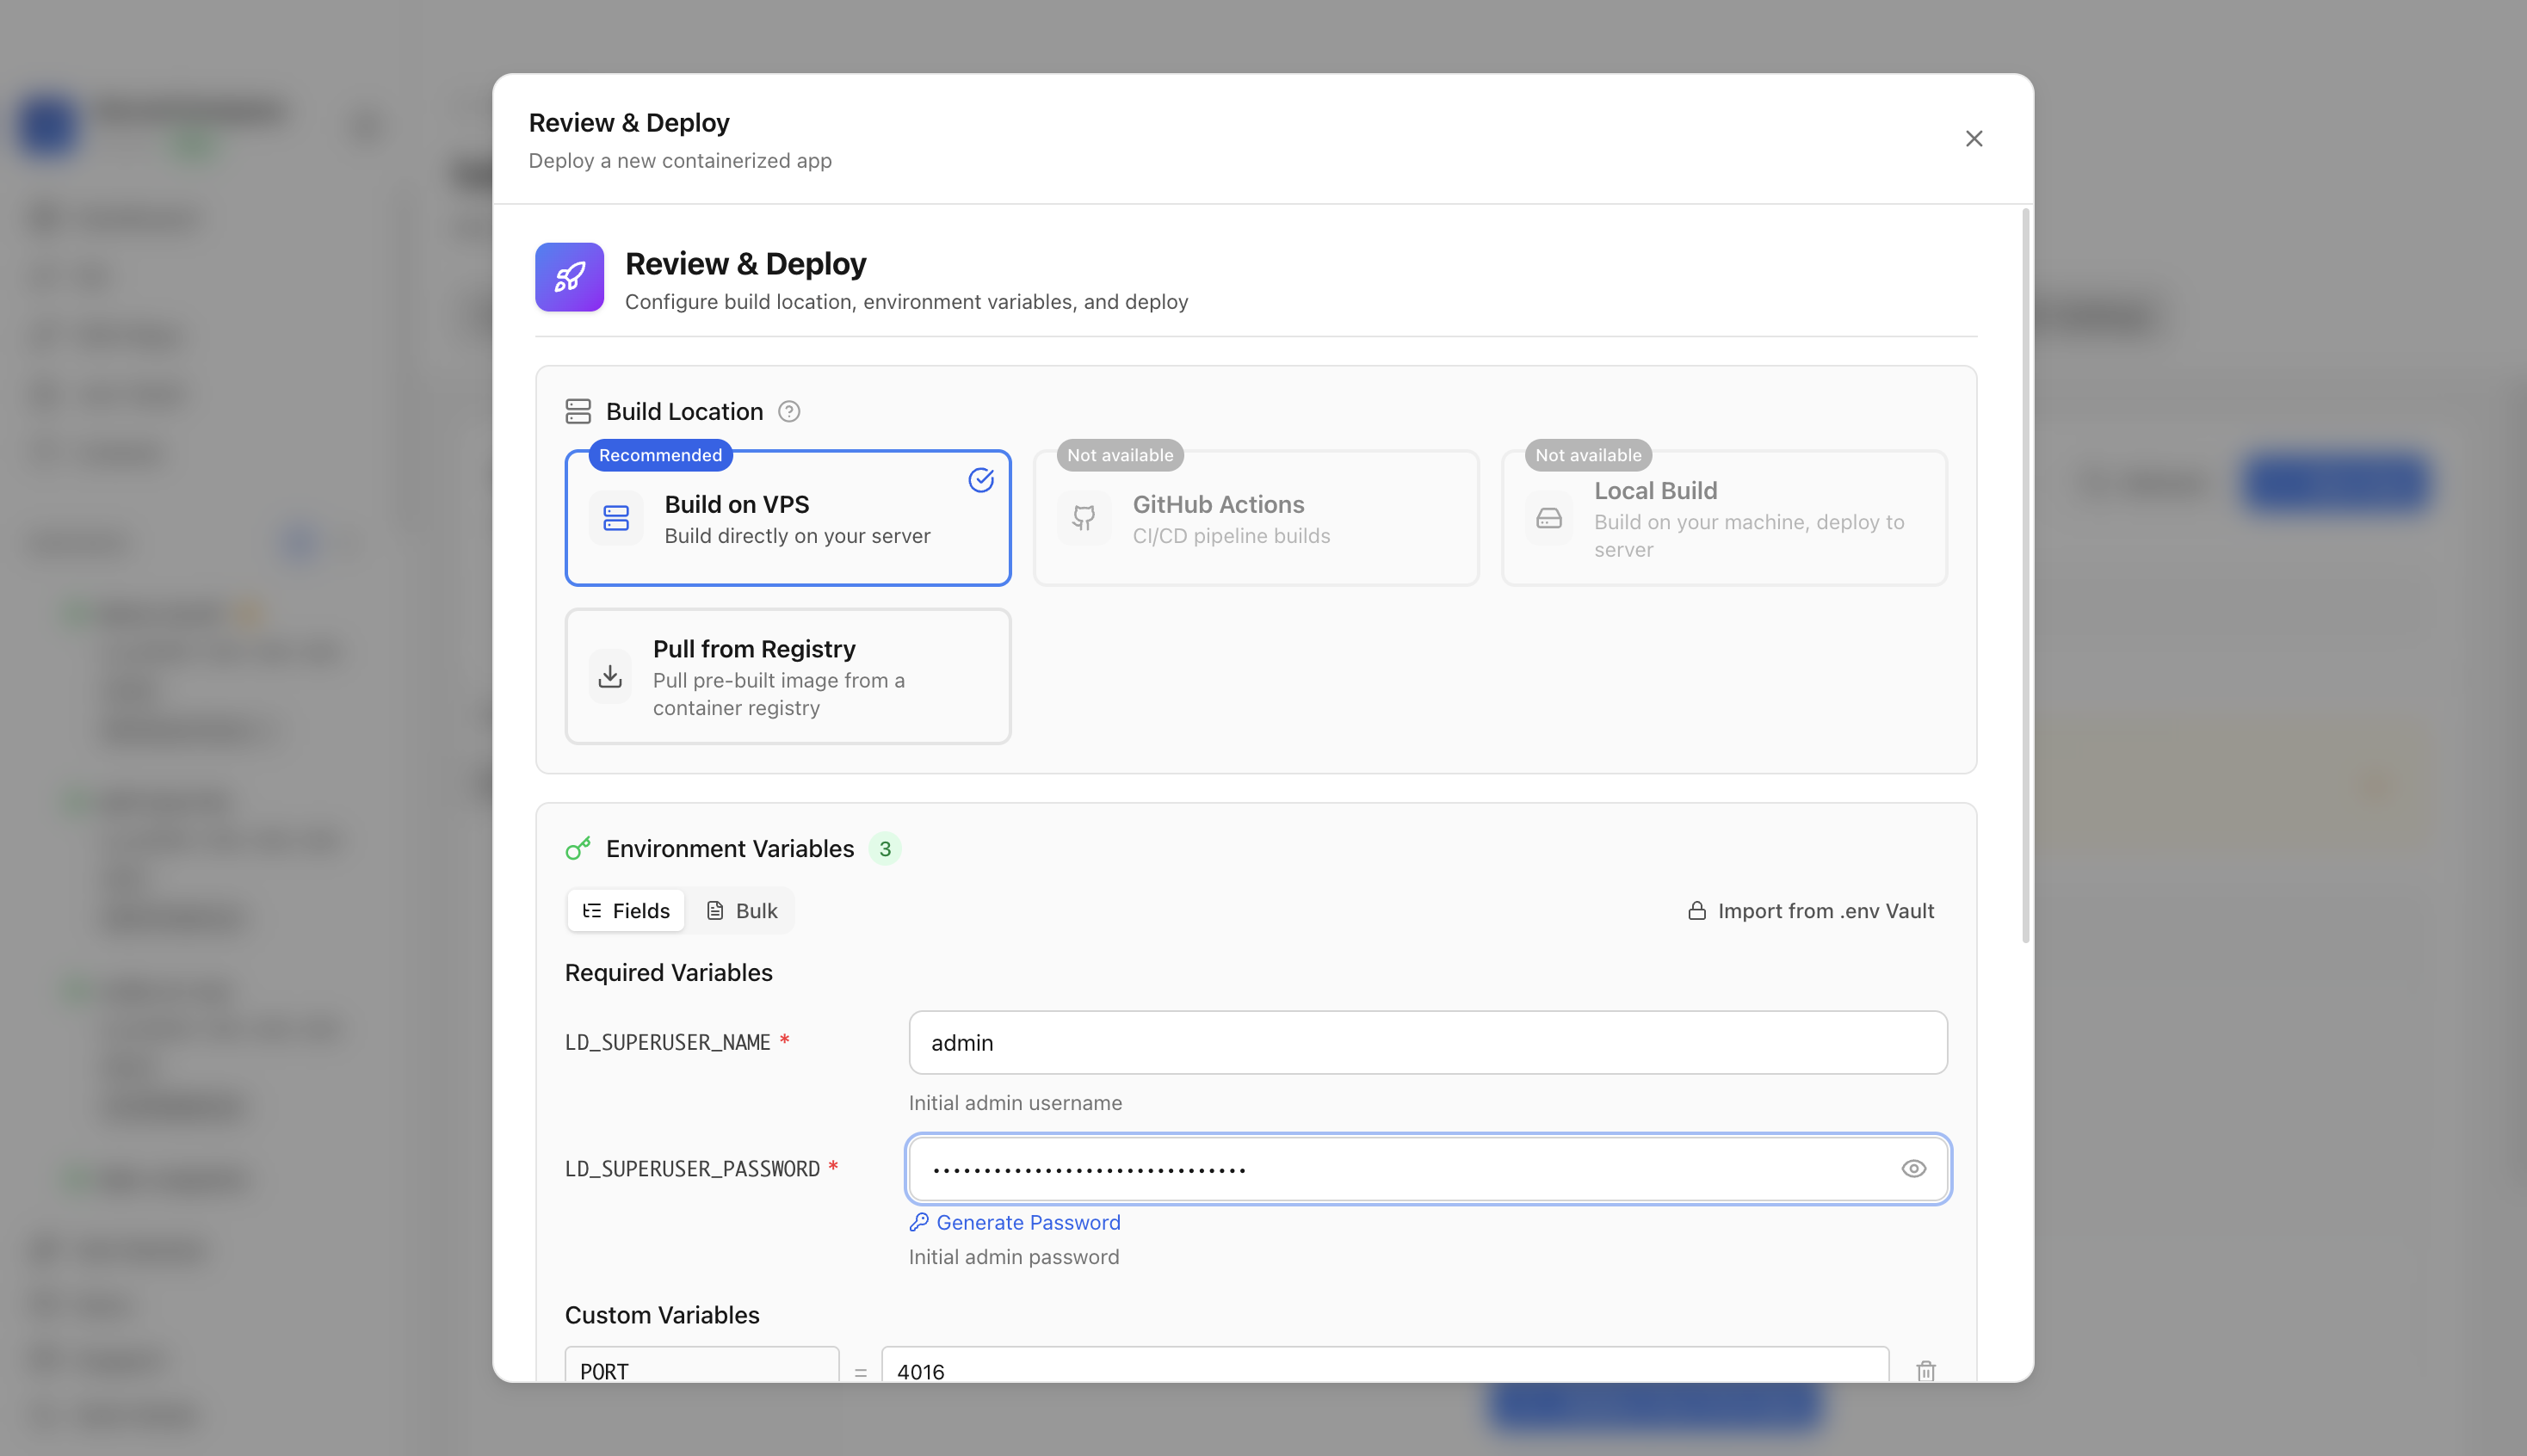
Task: Click the GitHub Actions octocat icon
Action: pos(1084,518)
